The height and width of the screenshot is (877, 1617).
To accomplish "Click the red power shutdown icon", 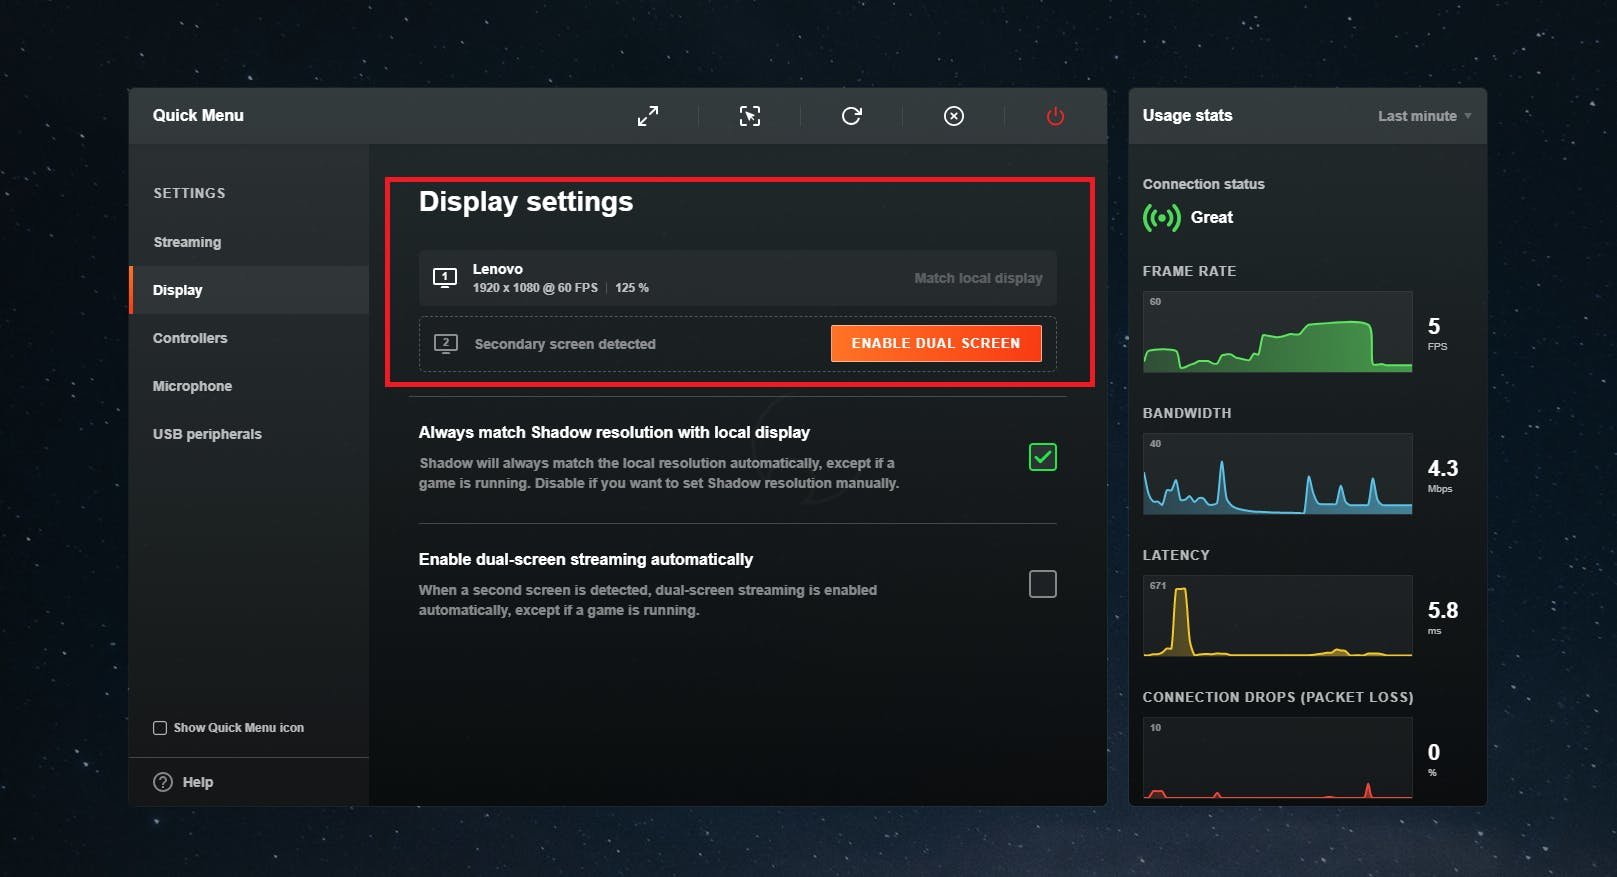I will click(x=1055, y=116).
